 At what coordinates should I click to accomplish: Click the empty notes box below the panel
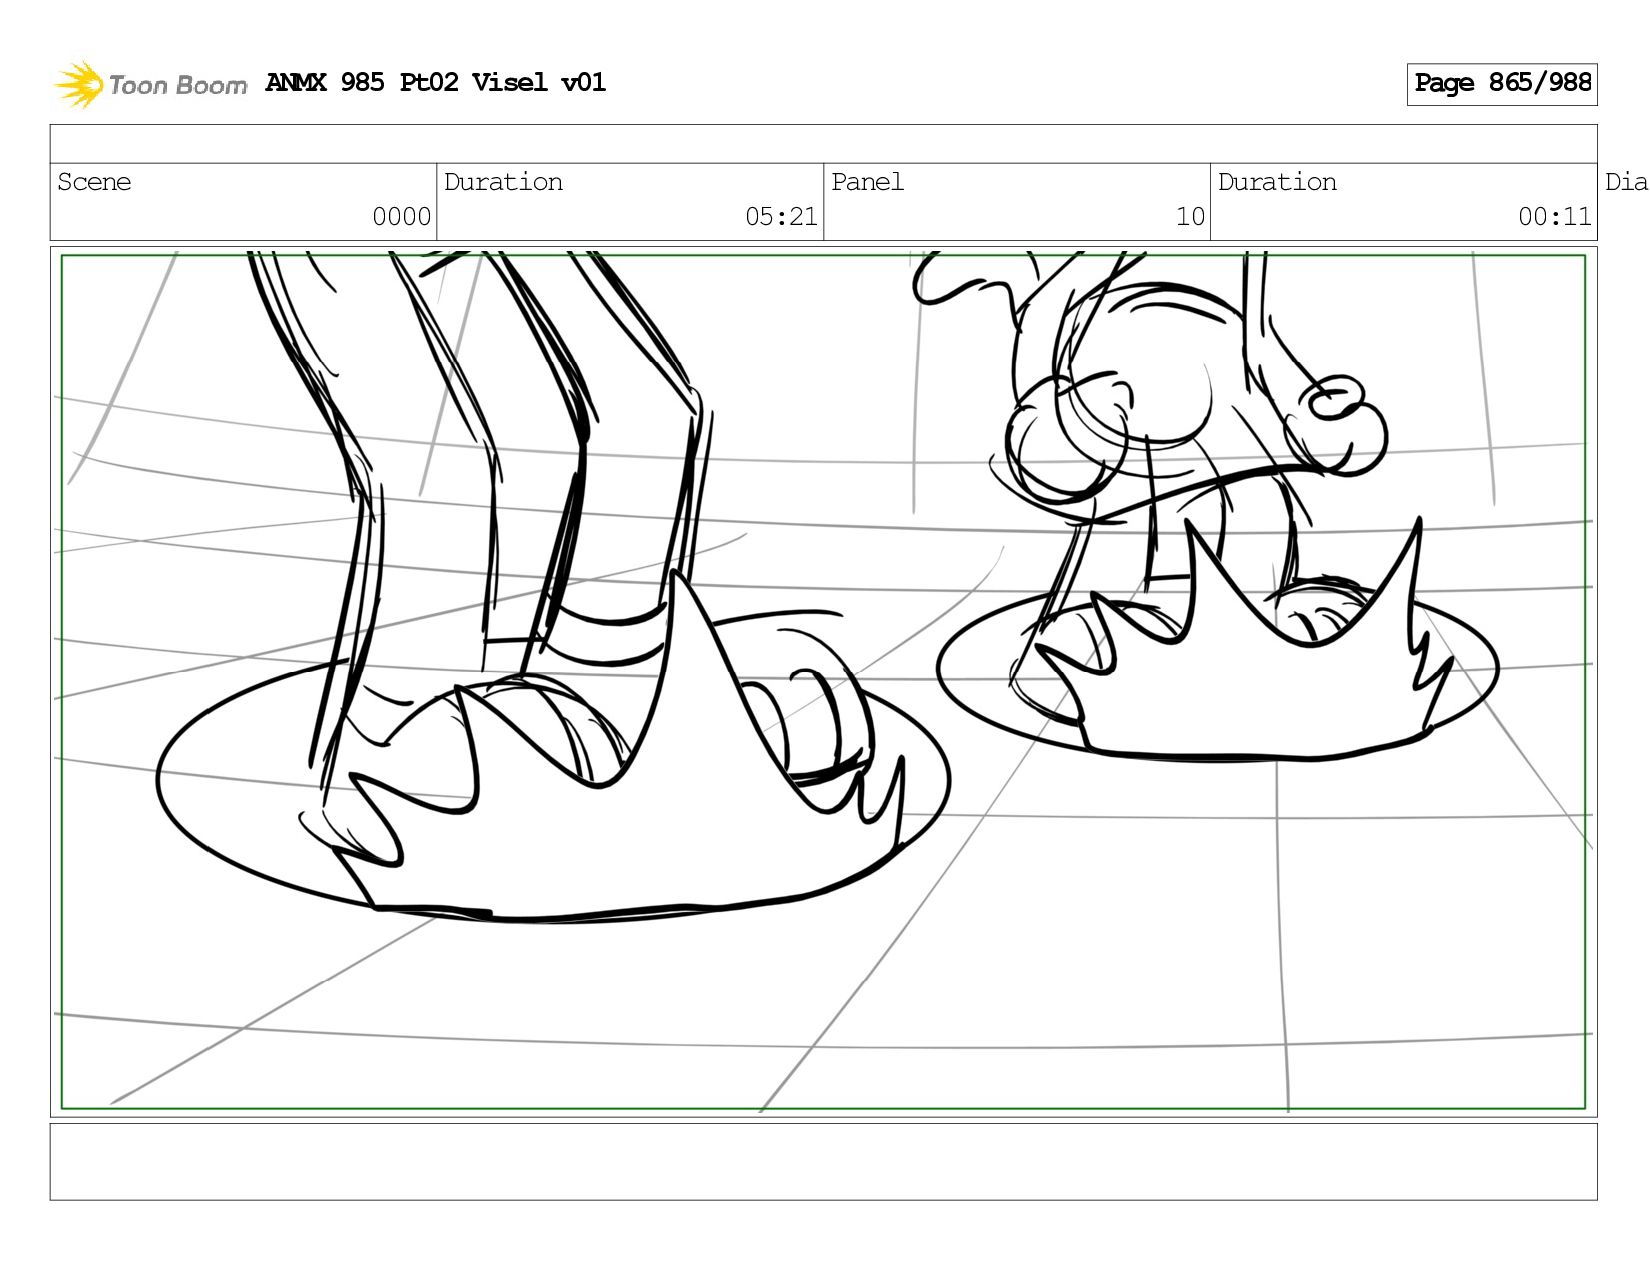click(823, 1162)
